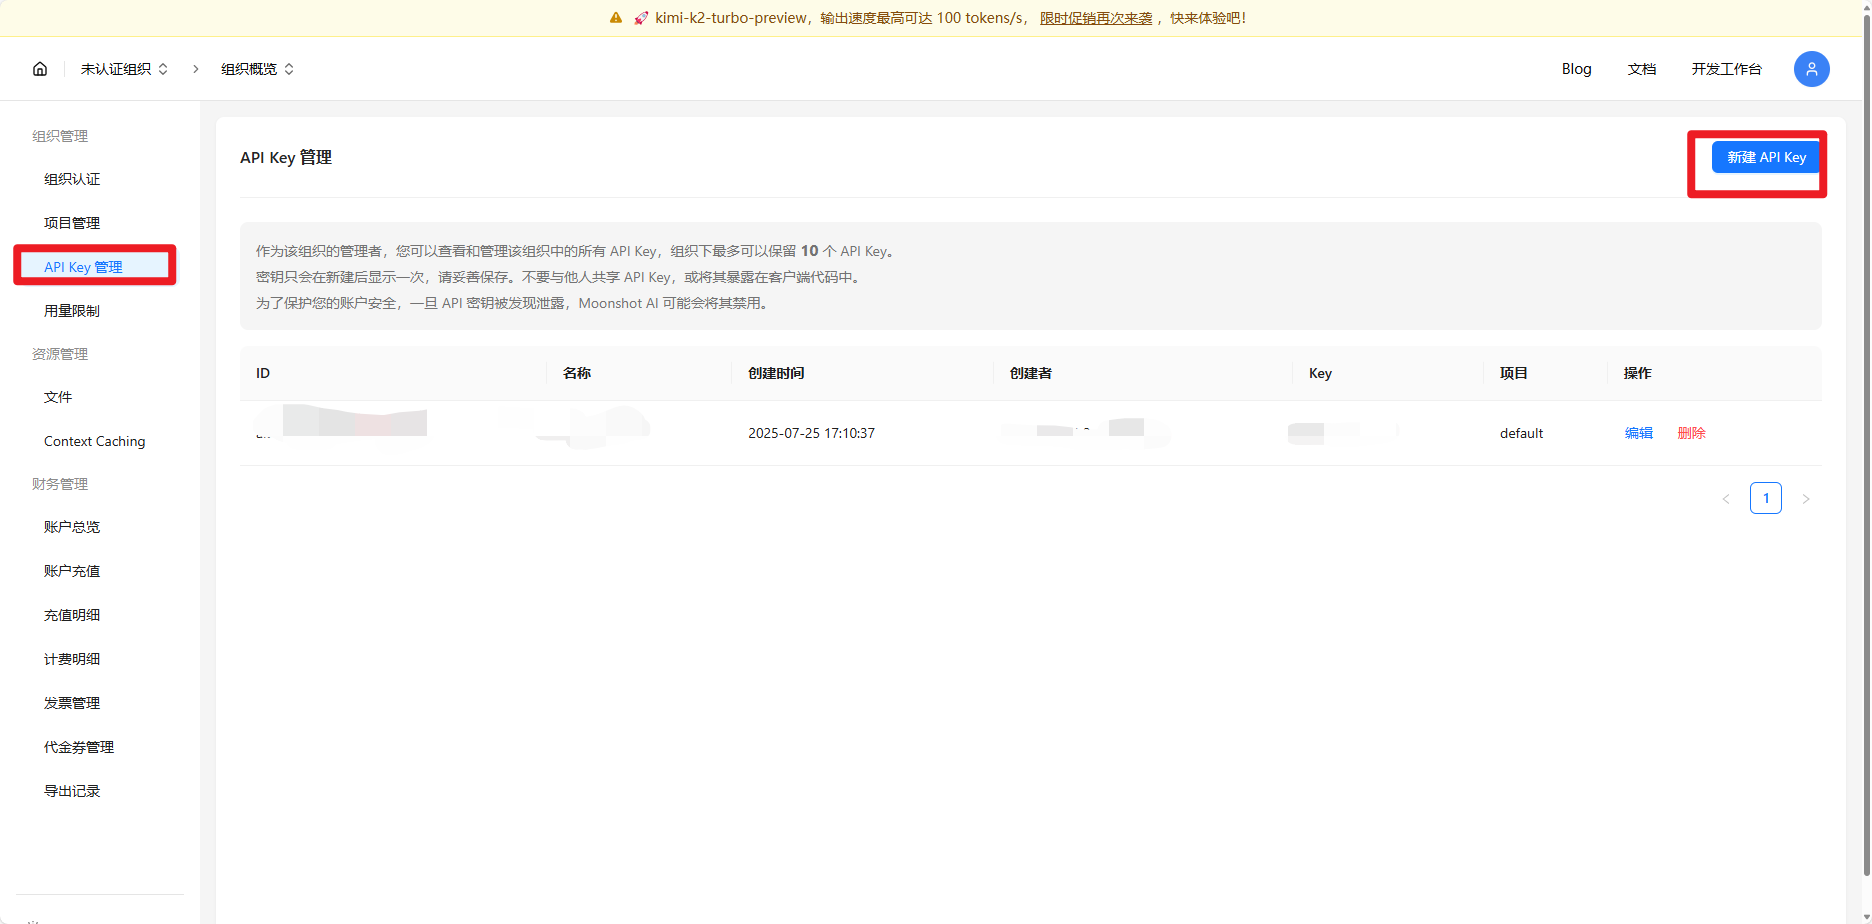The height and width of the screenshot is (924, 1872).
Task: Open Context Caching in the sidebar
Action: 94,441
